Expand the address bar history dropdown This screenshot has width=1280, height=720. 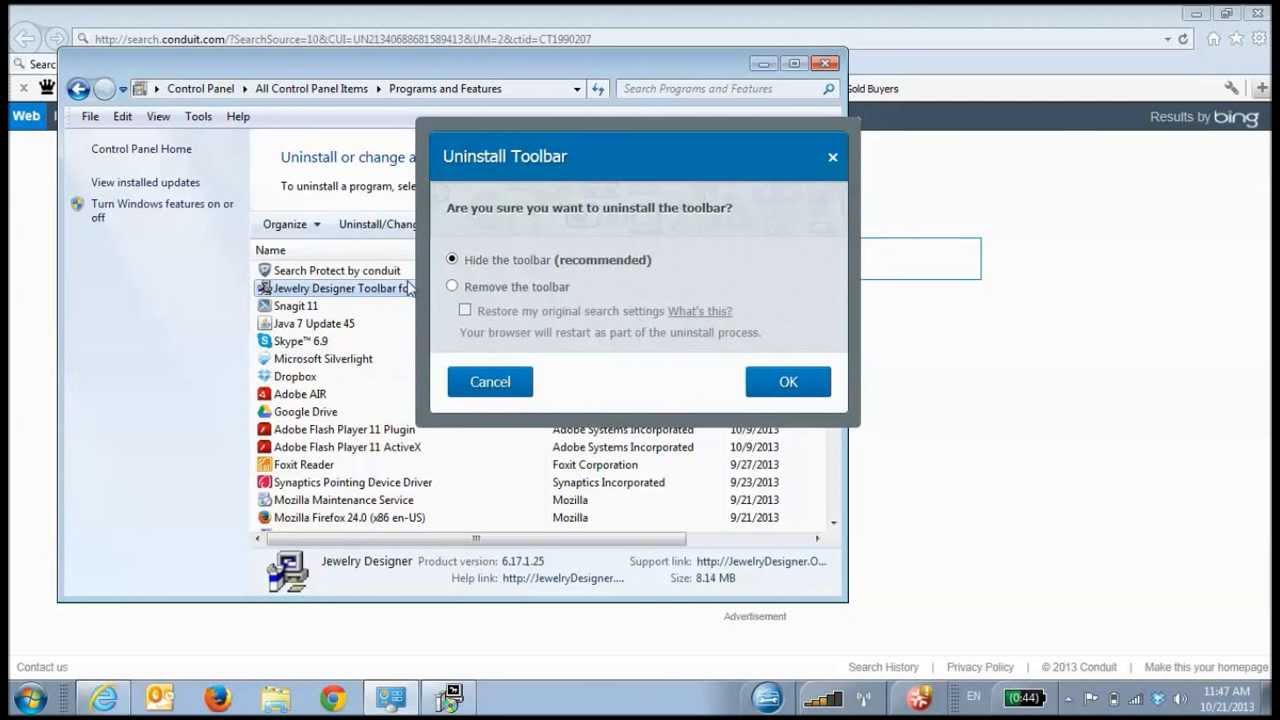[x=577, y=89]
